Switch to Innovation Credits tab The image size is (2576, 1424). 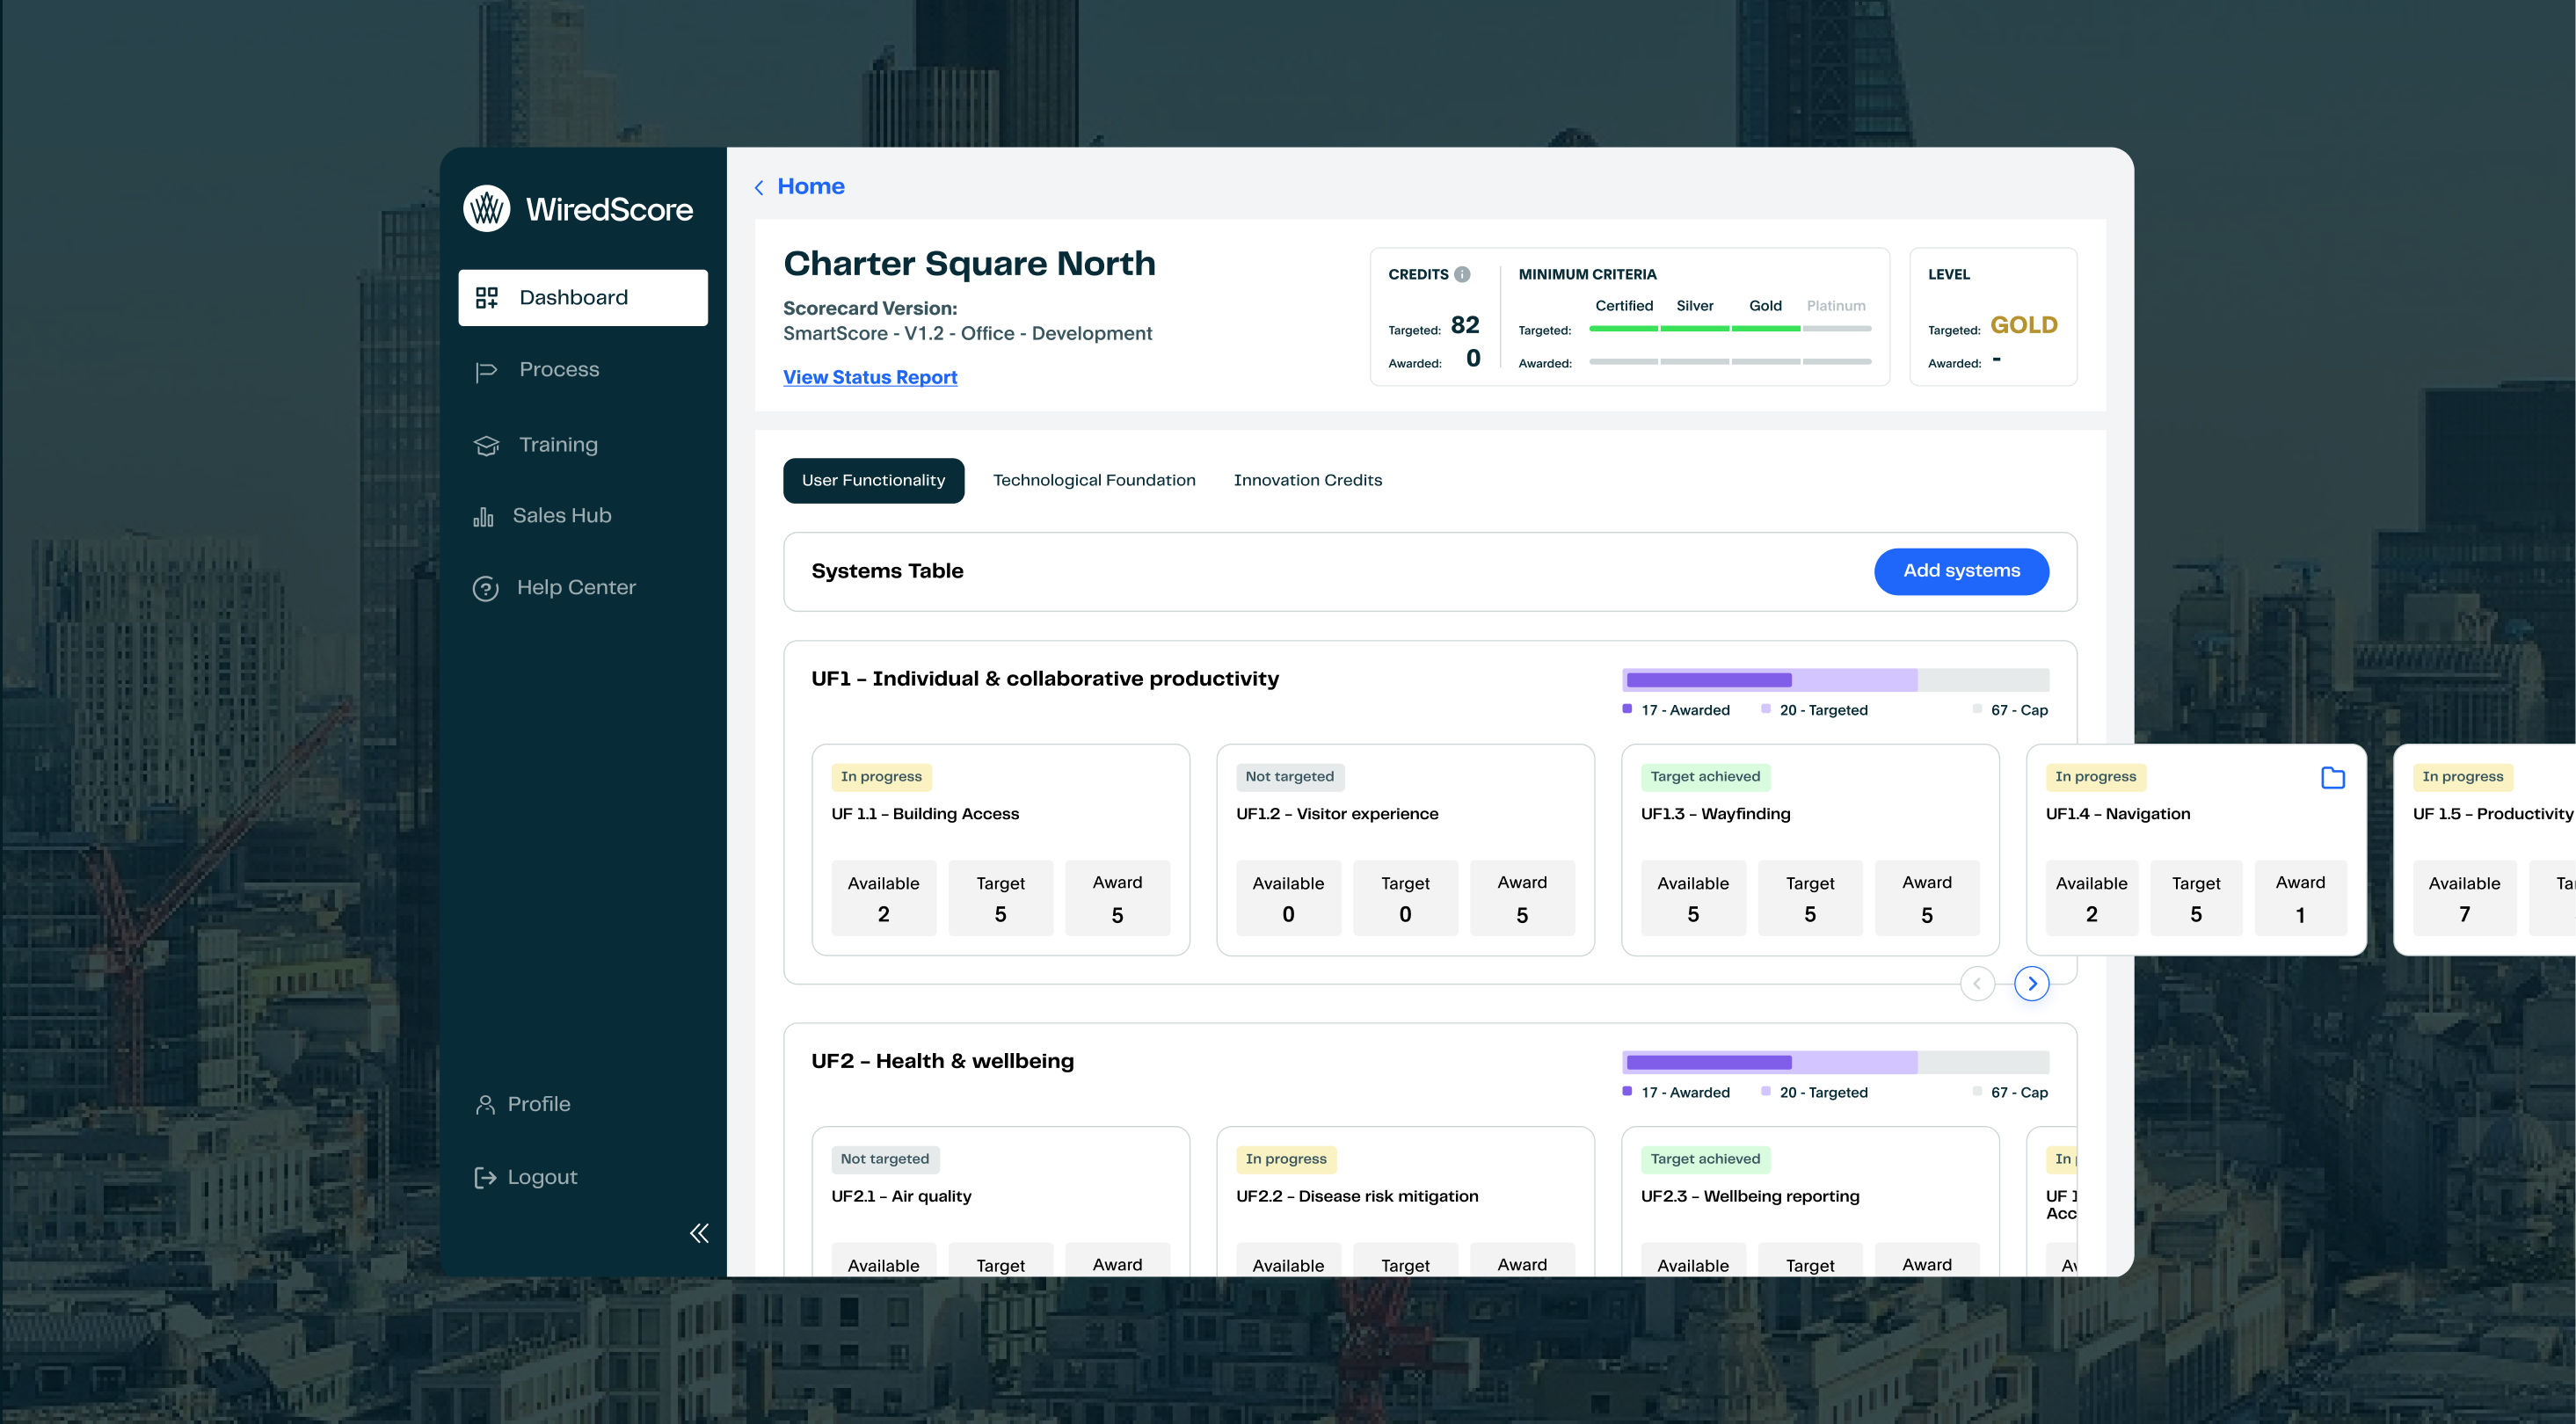pos(1307,480)
